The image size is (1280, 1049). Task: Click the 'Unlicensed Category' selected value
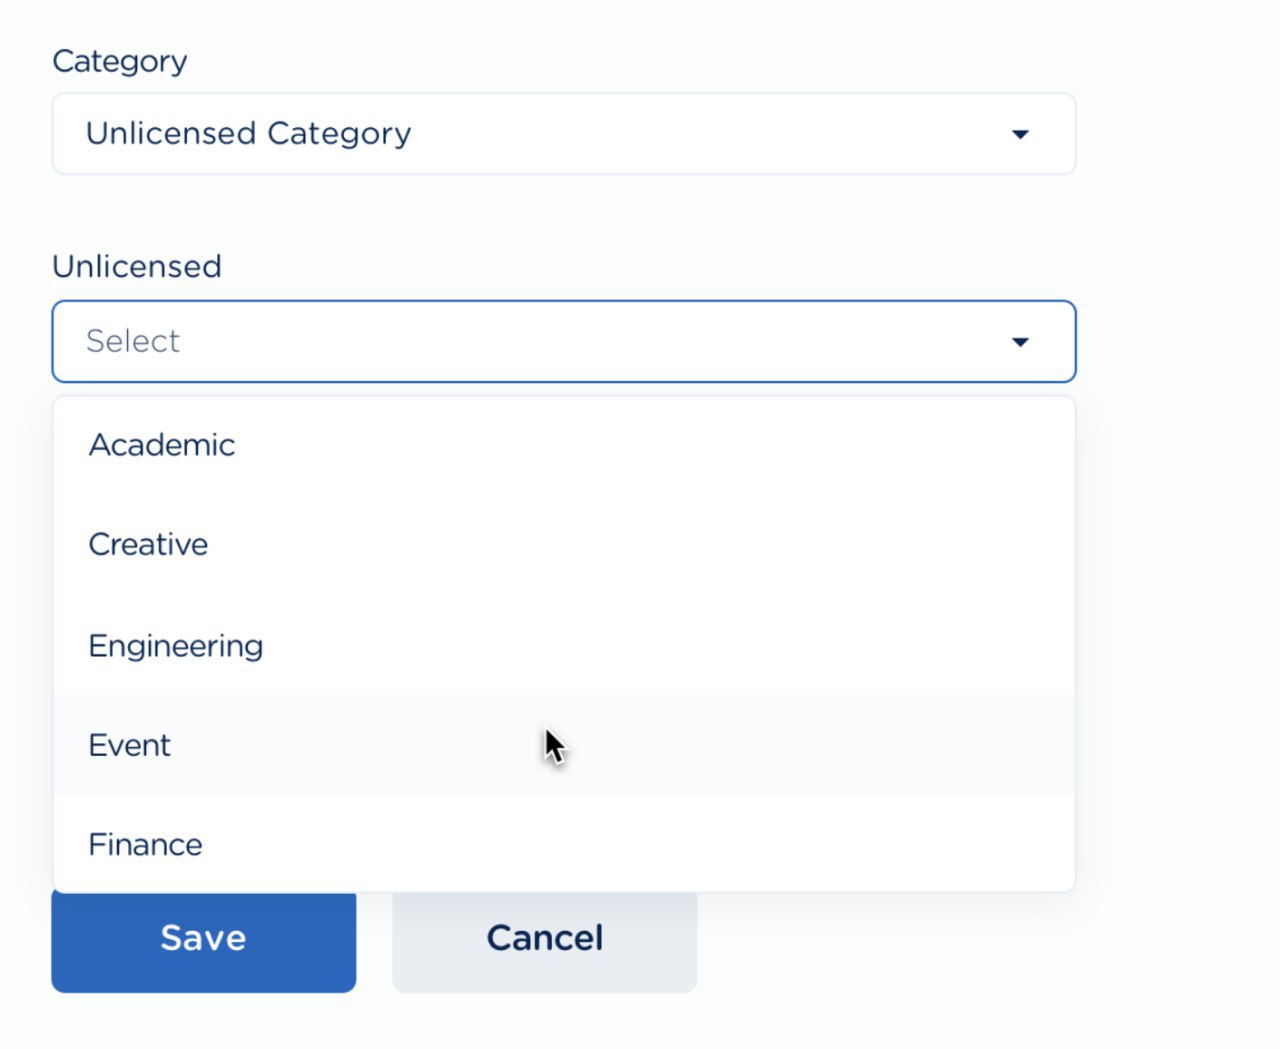pos(249,134)
